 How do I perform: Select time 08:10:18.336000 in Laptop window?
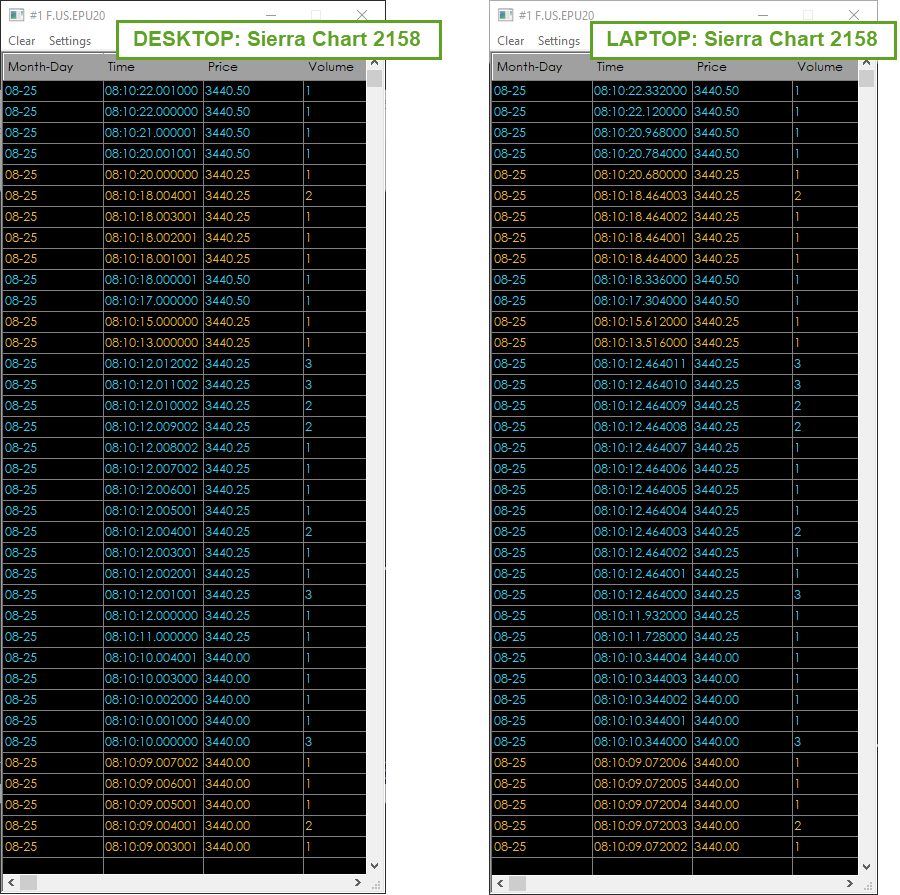pyautogui.click(x=641, y=280)
